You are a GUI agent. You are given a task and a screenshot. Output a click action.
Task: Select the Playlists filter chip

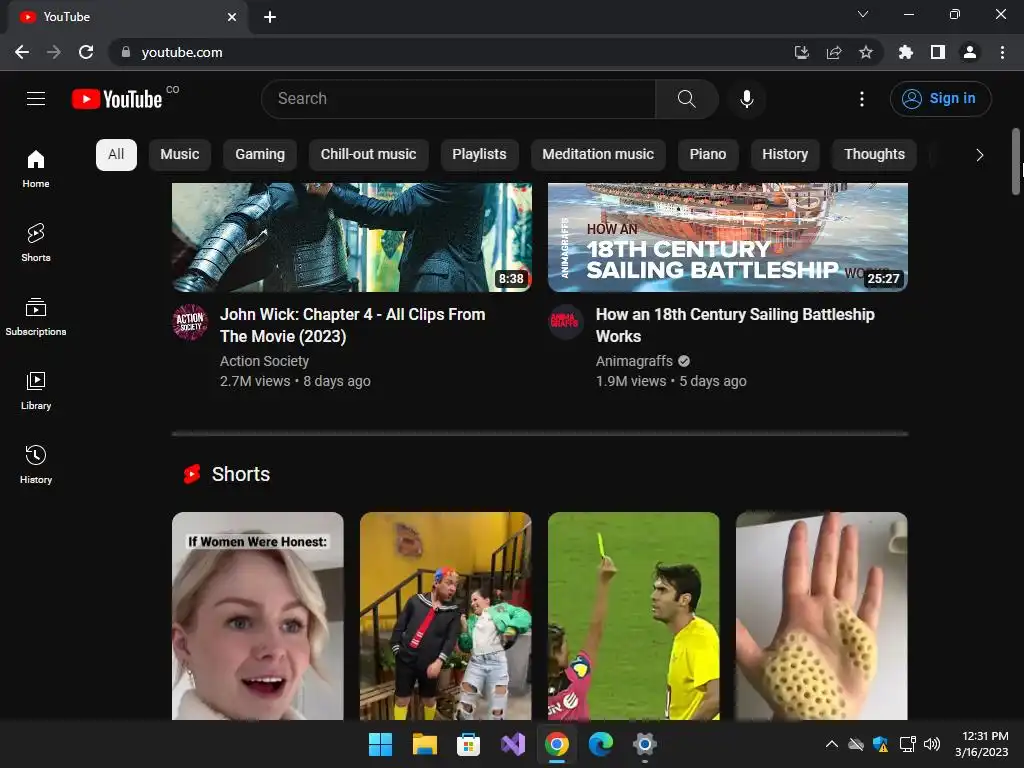479,155
